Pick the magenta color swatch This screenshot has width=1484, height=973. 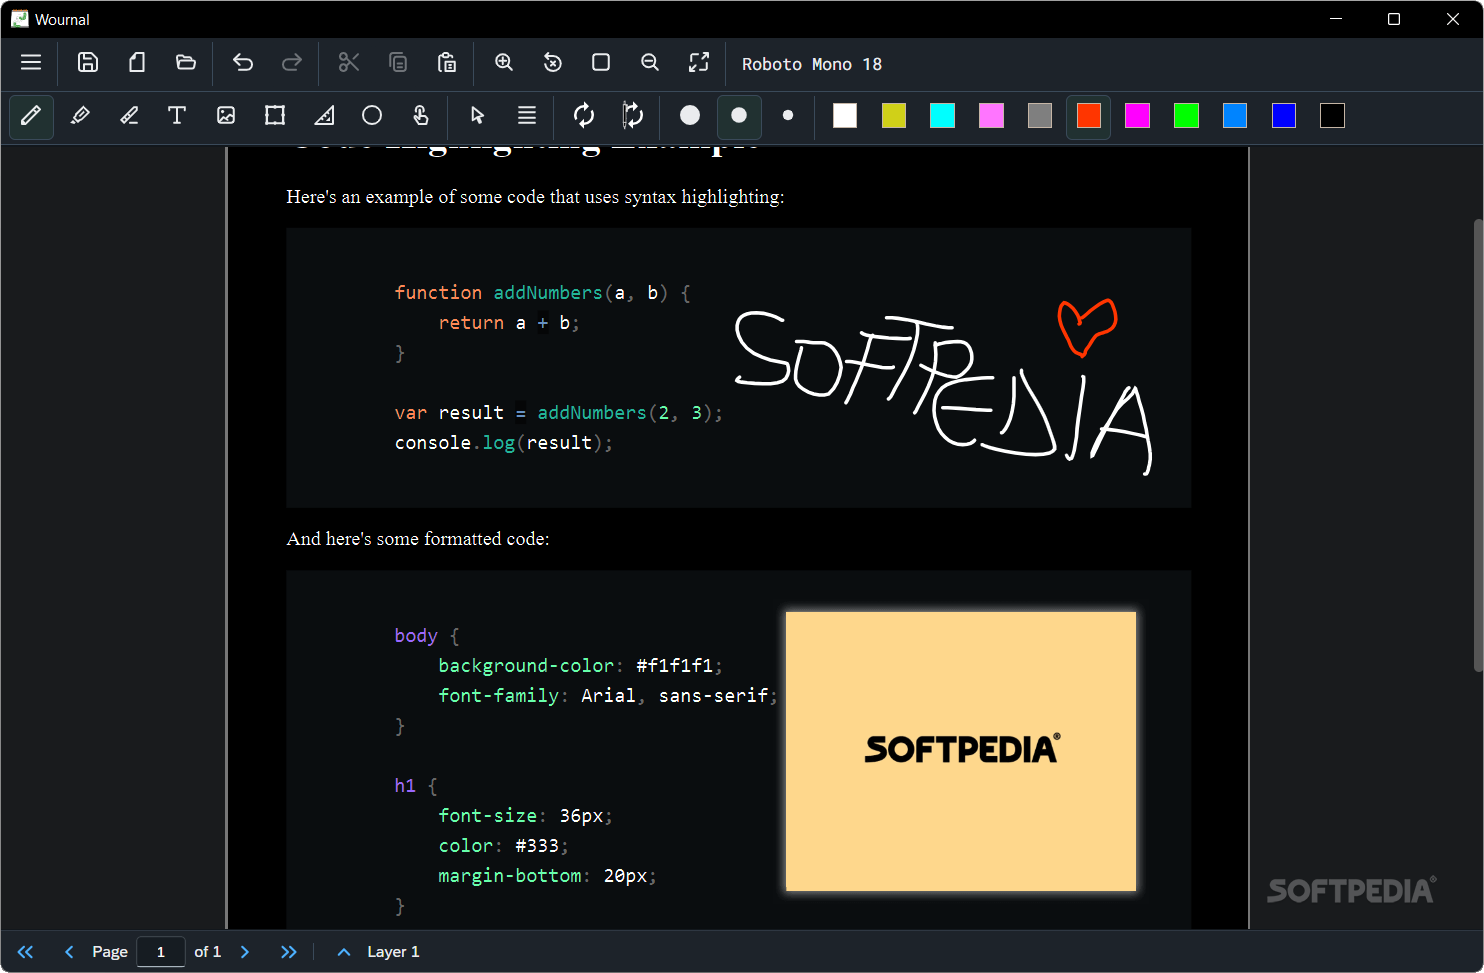point(1138,116)
